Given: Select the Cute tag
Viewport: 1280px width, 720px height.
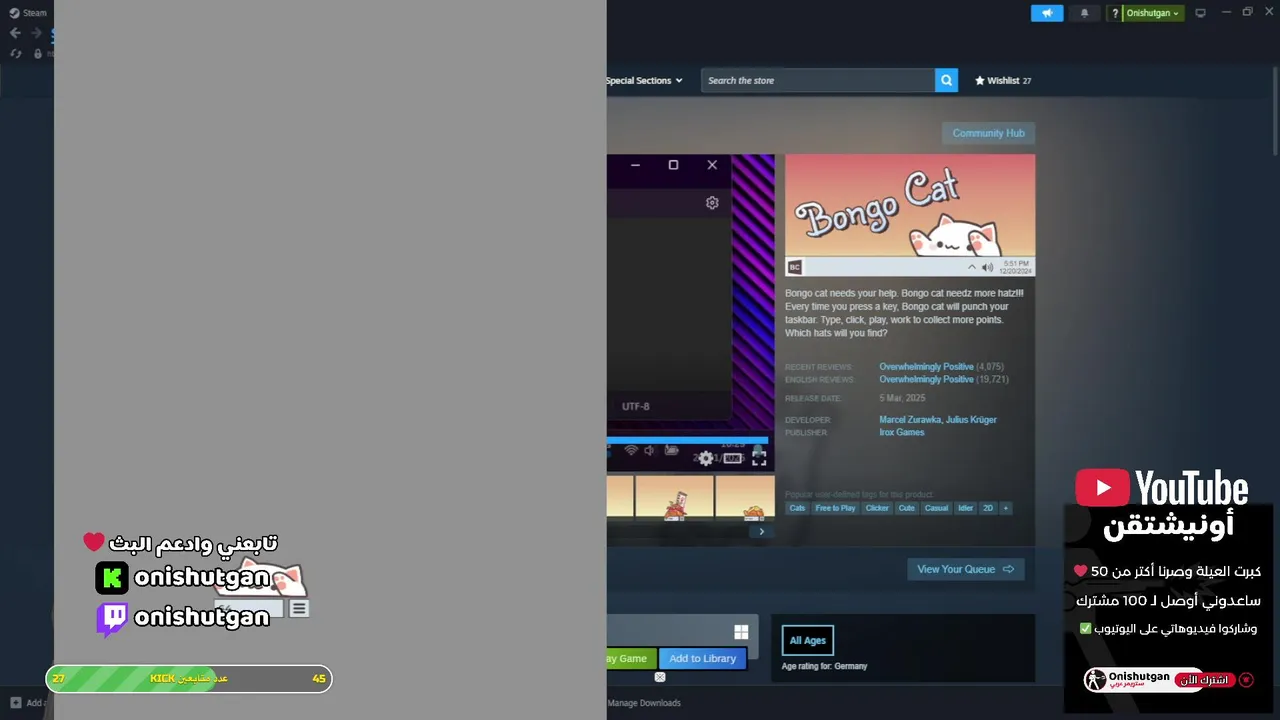Looking at the screenshot, I should point(906,508).
